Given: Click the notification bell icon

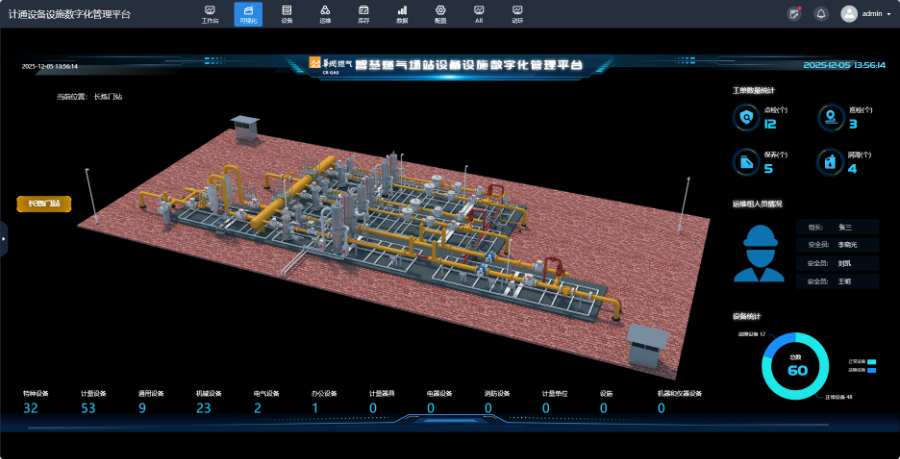Looking at the screenshot, I should pyautogui.click(x=821, y=14).
